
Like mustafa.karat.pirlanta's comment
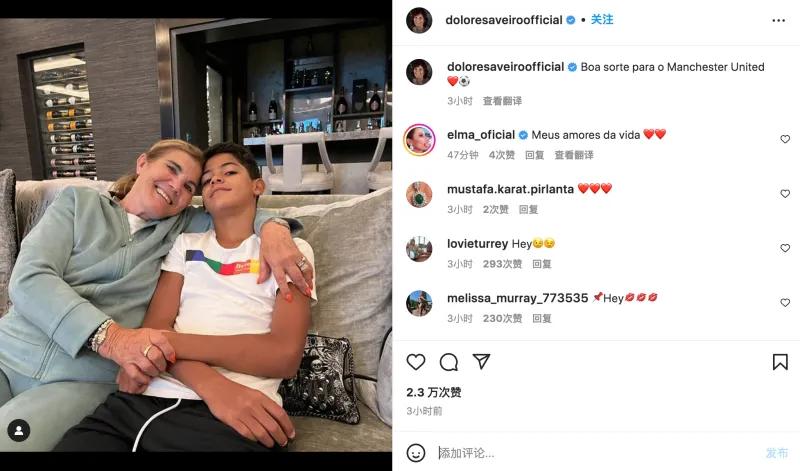click(785, 194)
